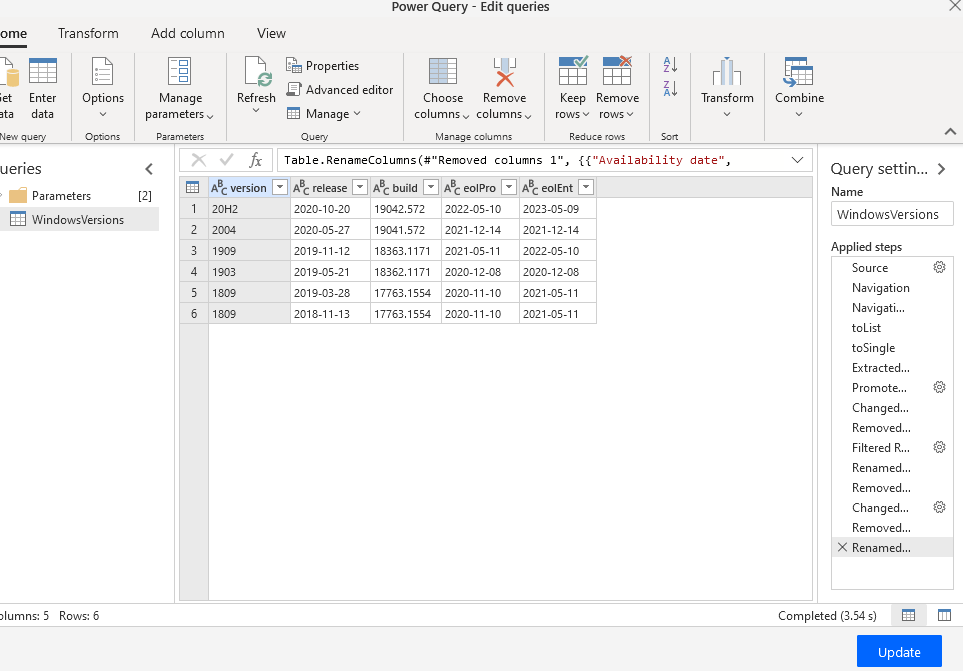The width and height of the screenshot is (963, 671).
Task: Delete the selected Renamed step
Action: 842,548
